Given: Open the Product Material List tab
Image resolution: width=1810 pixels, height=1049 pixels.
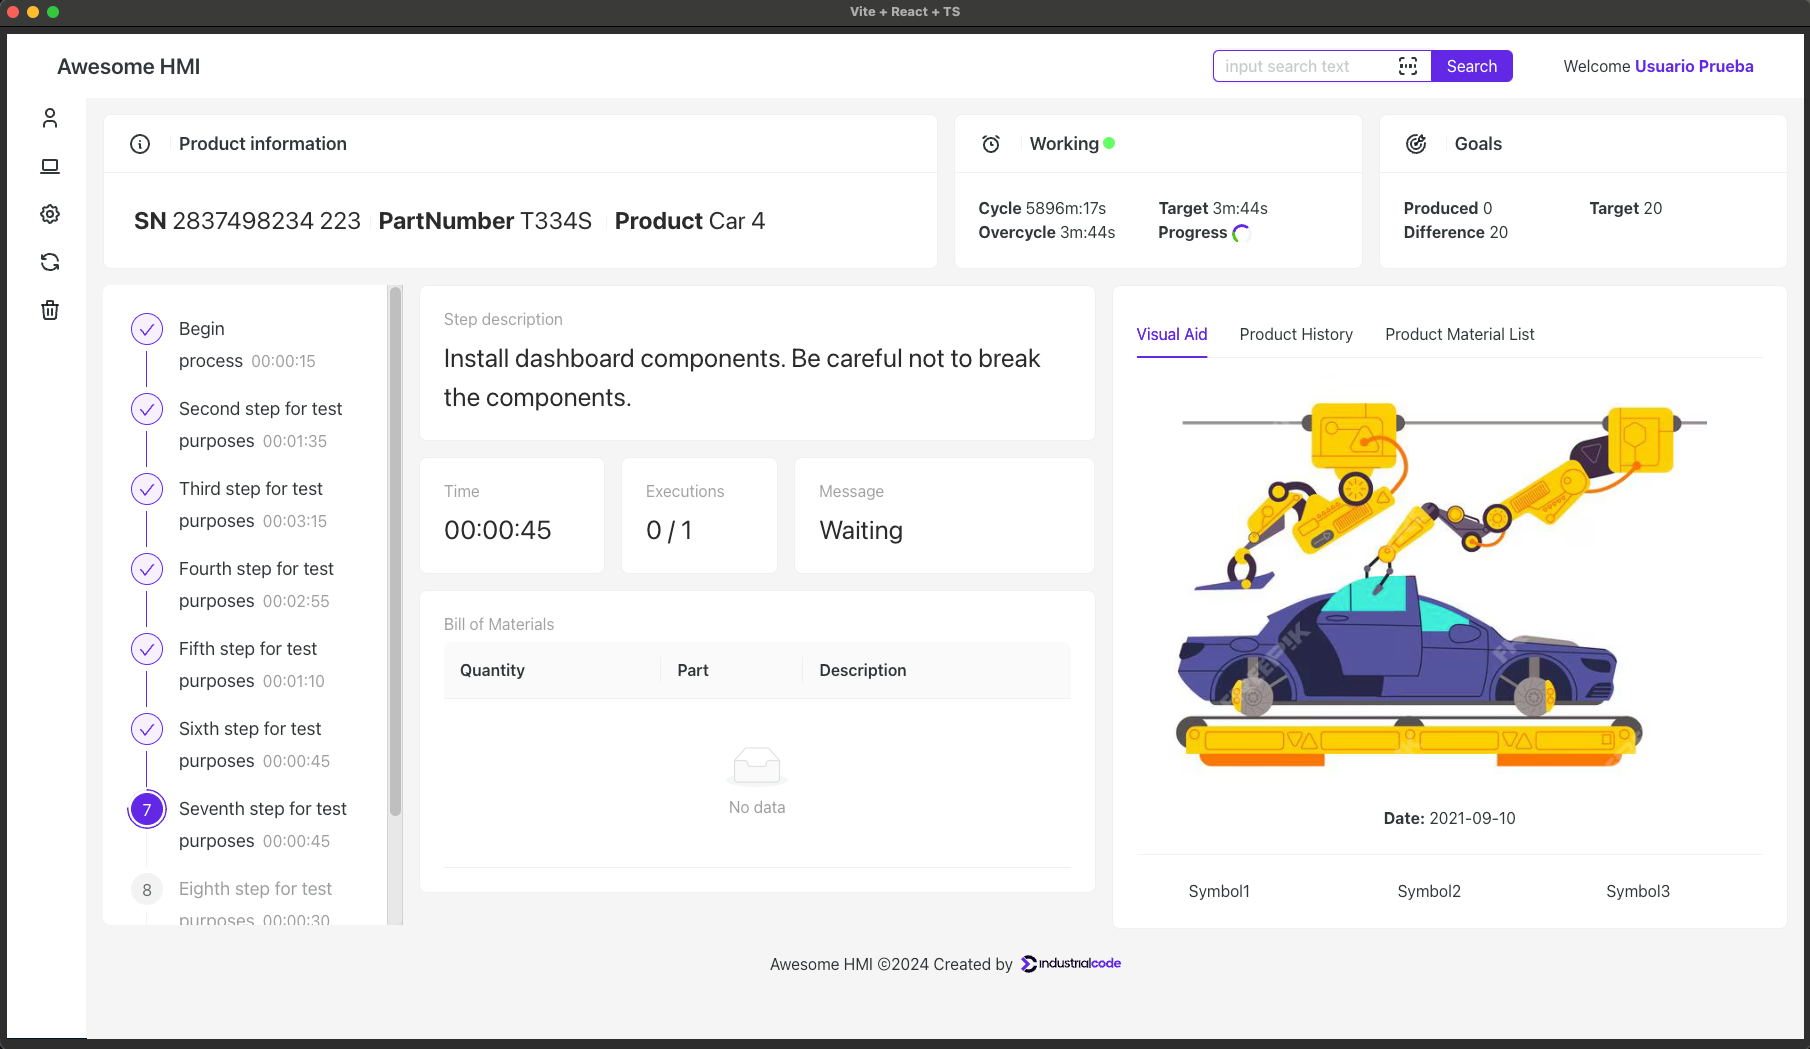Looking at the screenshot, I should (1459, 334).
